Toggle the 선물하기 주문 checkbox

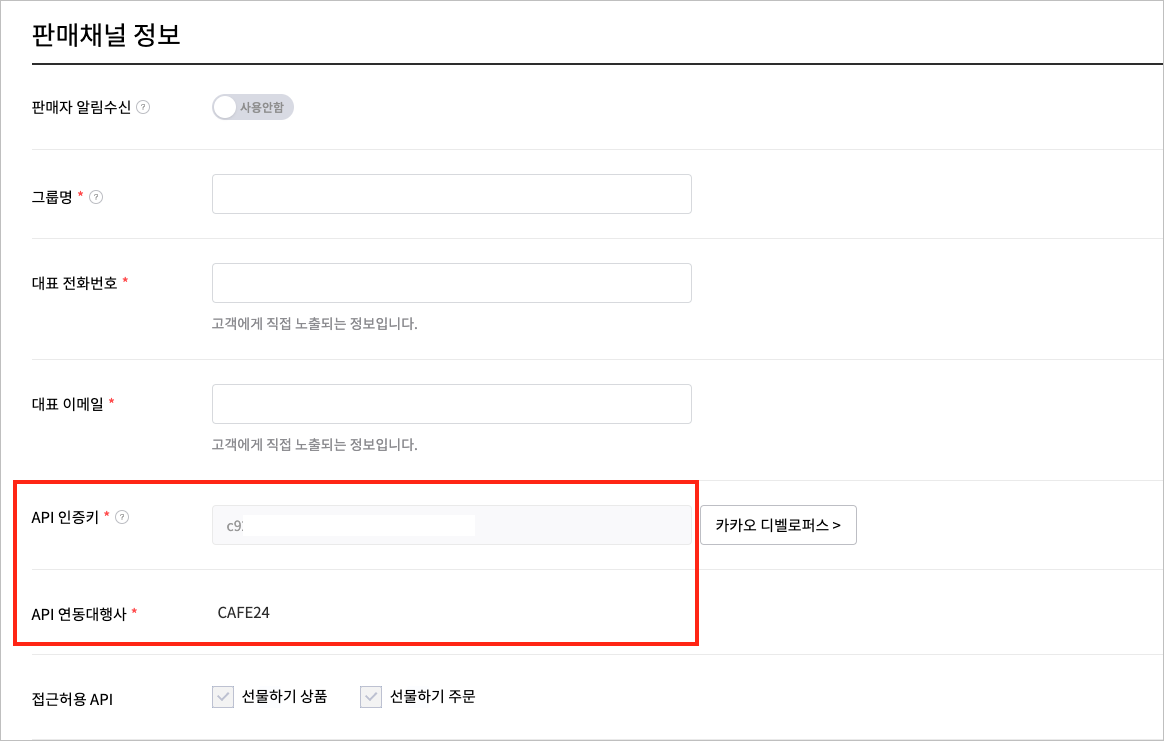(370, 696)
